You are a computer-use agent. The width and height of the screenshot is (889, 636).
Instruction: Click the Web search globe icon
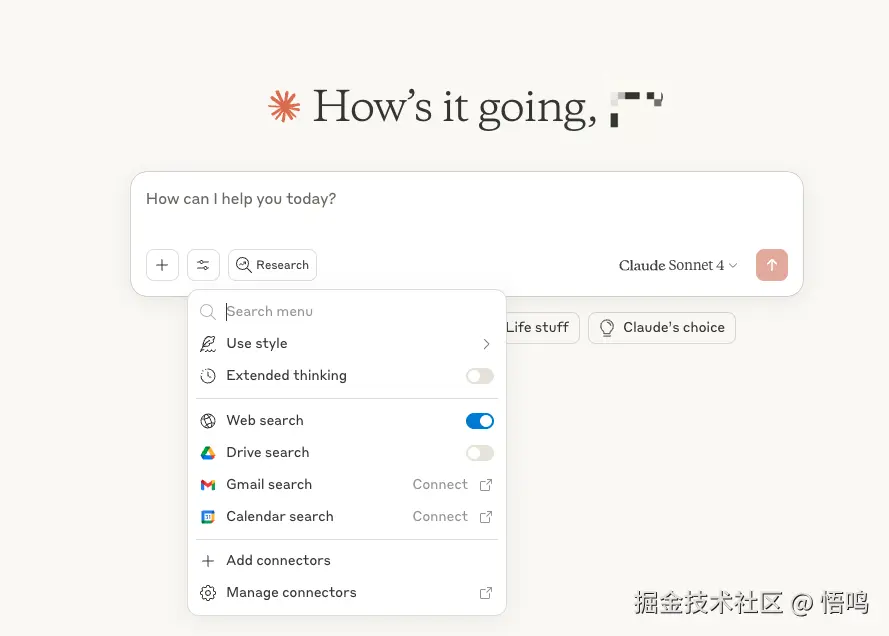(208, 421)
